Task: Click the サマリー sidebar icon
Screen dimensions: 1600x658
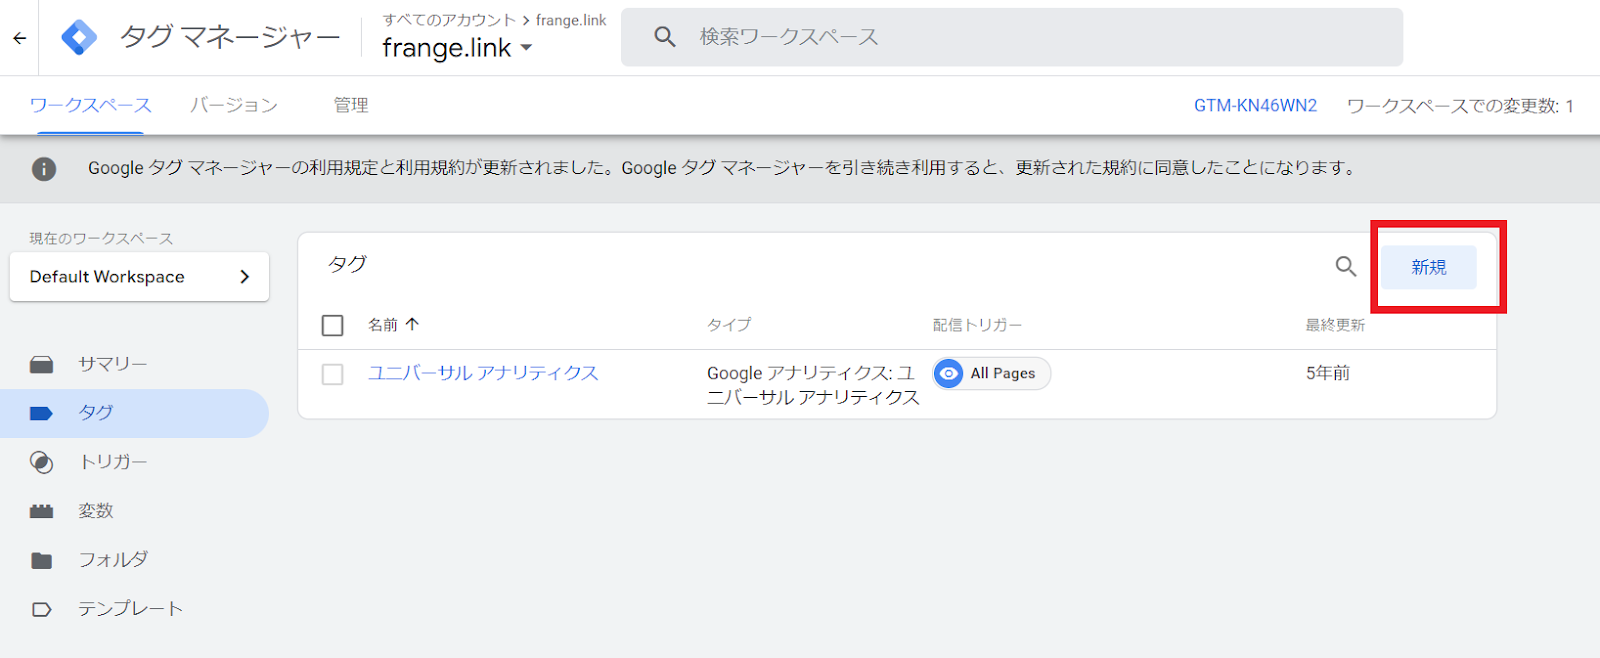Action: click(x=41, y=364)
